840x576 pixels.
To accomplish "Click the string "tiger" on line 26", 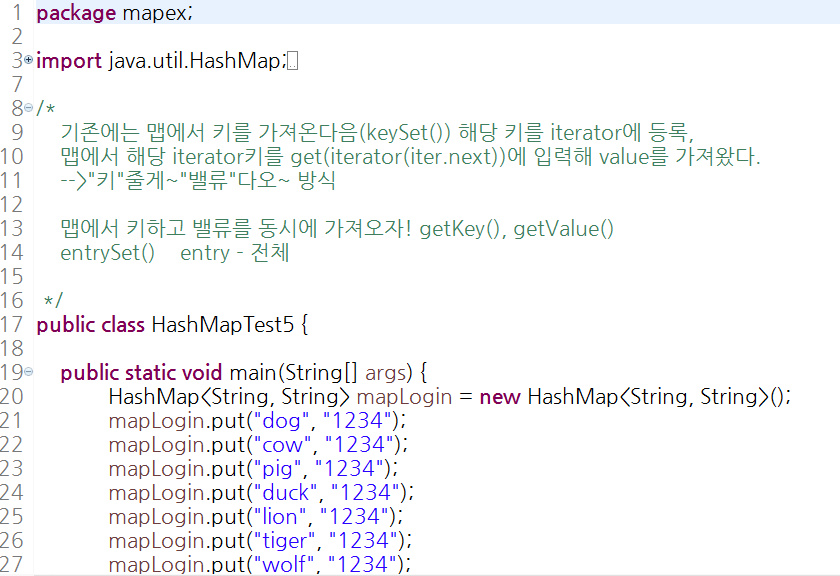I will point(286,540).
